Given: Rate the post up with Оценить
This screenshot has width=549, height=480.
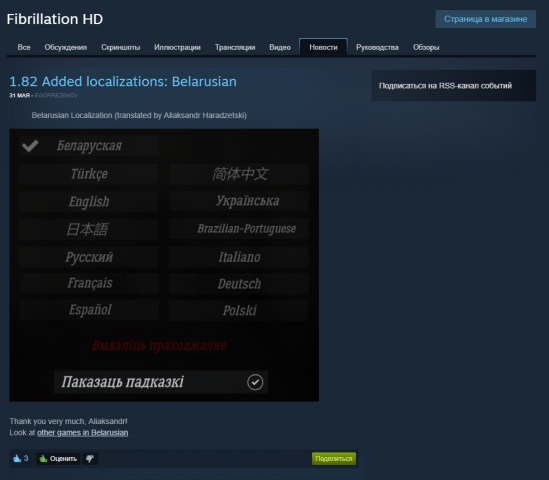Looking at the screenshot, I should 58,459.
